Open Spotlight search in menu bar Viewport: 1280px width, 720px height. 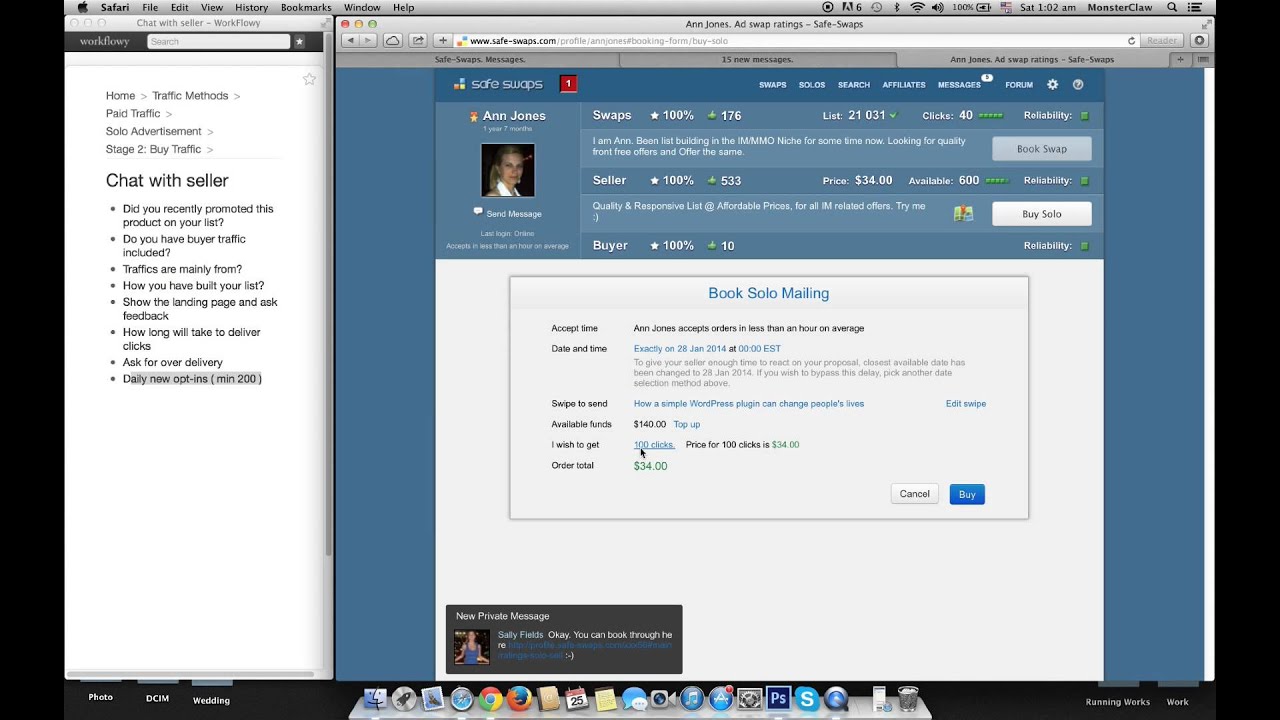coord(1172,7)
